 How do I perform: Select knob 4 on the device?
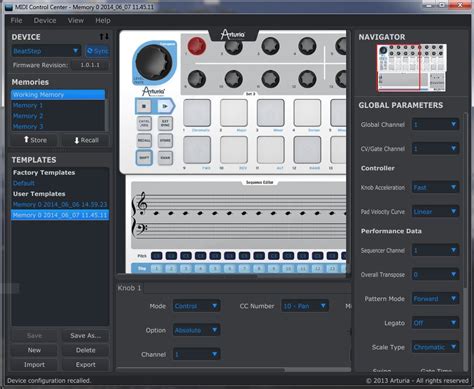click(x=307, y=46)
